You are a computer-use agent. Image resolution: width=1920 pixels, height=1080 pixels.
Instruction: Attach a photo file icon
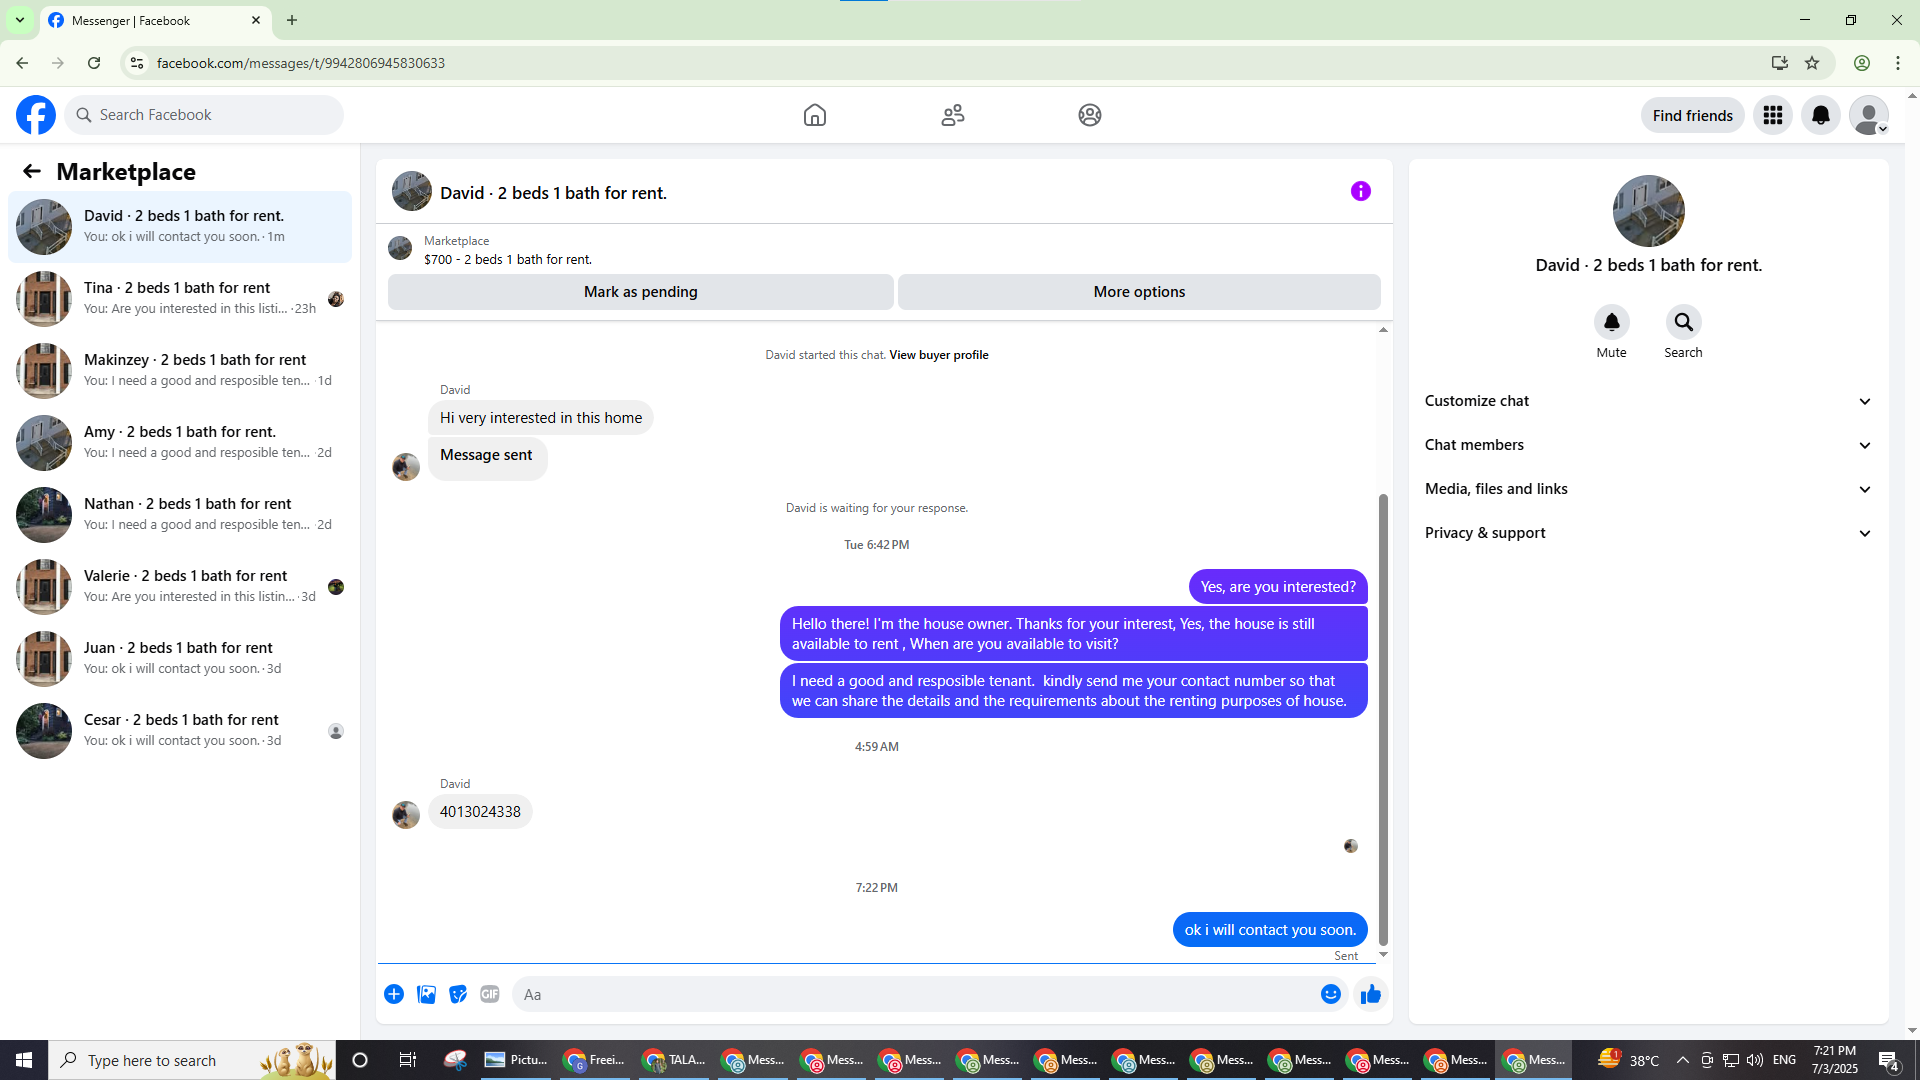coord(426,994)
